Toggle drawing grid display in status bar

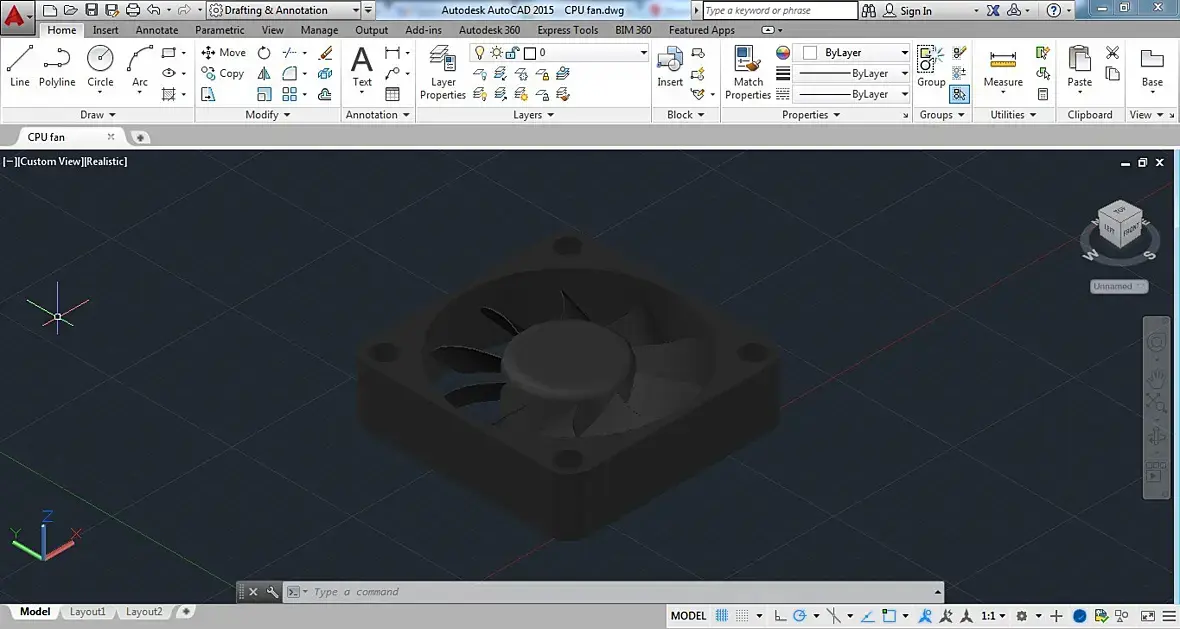722,615
